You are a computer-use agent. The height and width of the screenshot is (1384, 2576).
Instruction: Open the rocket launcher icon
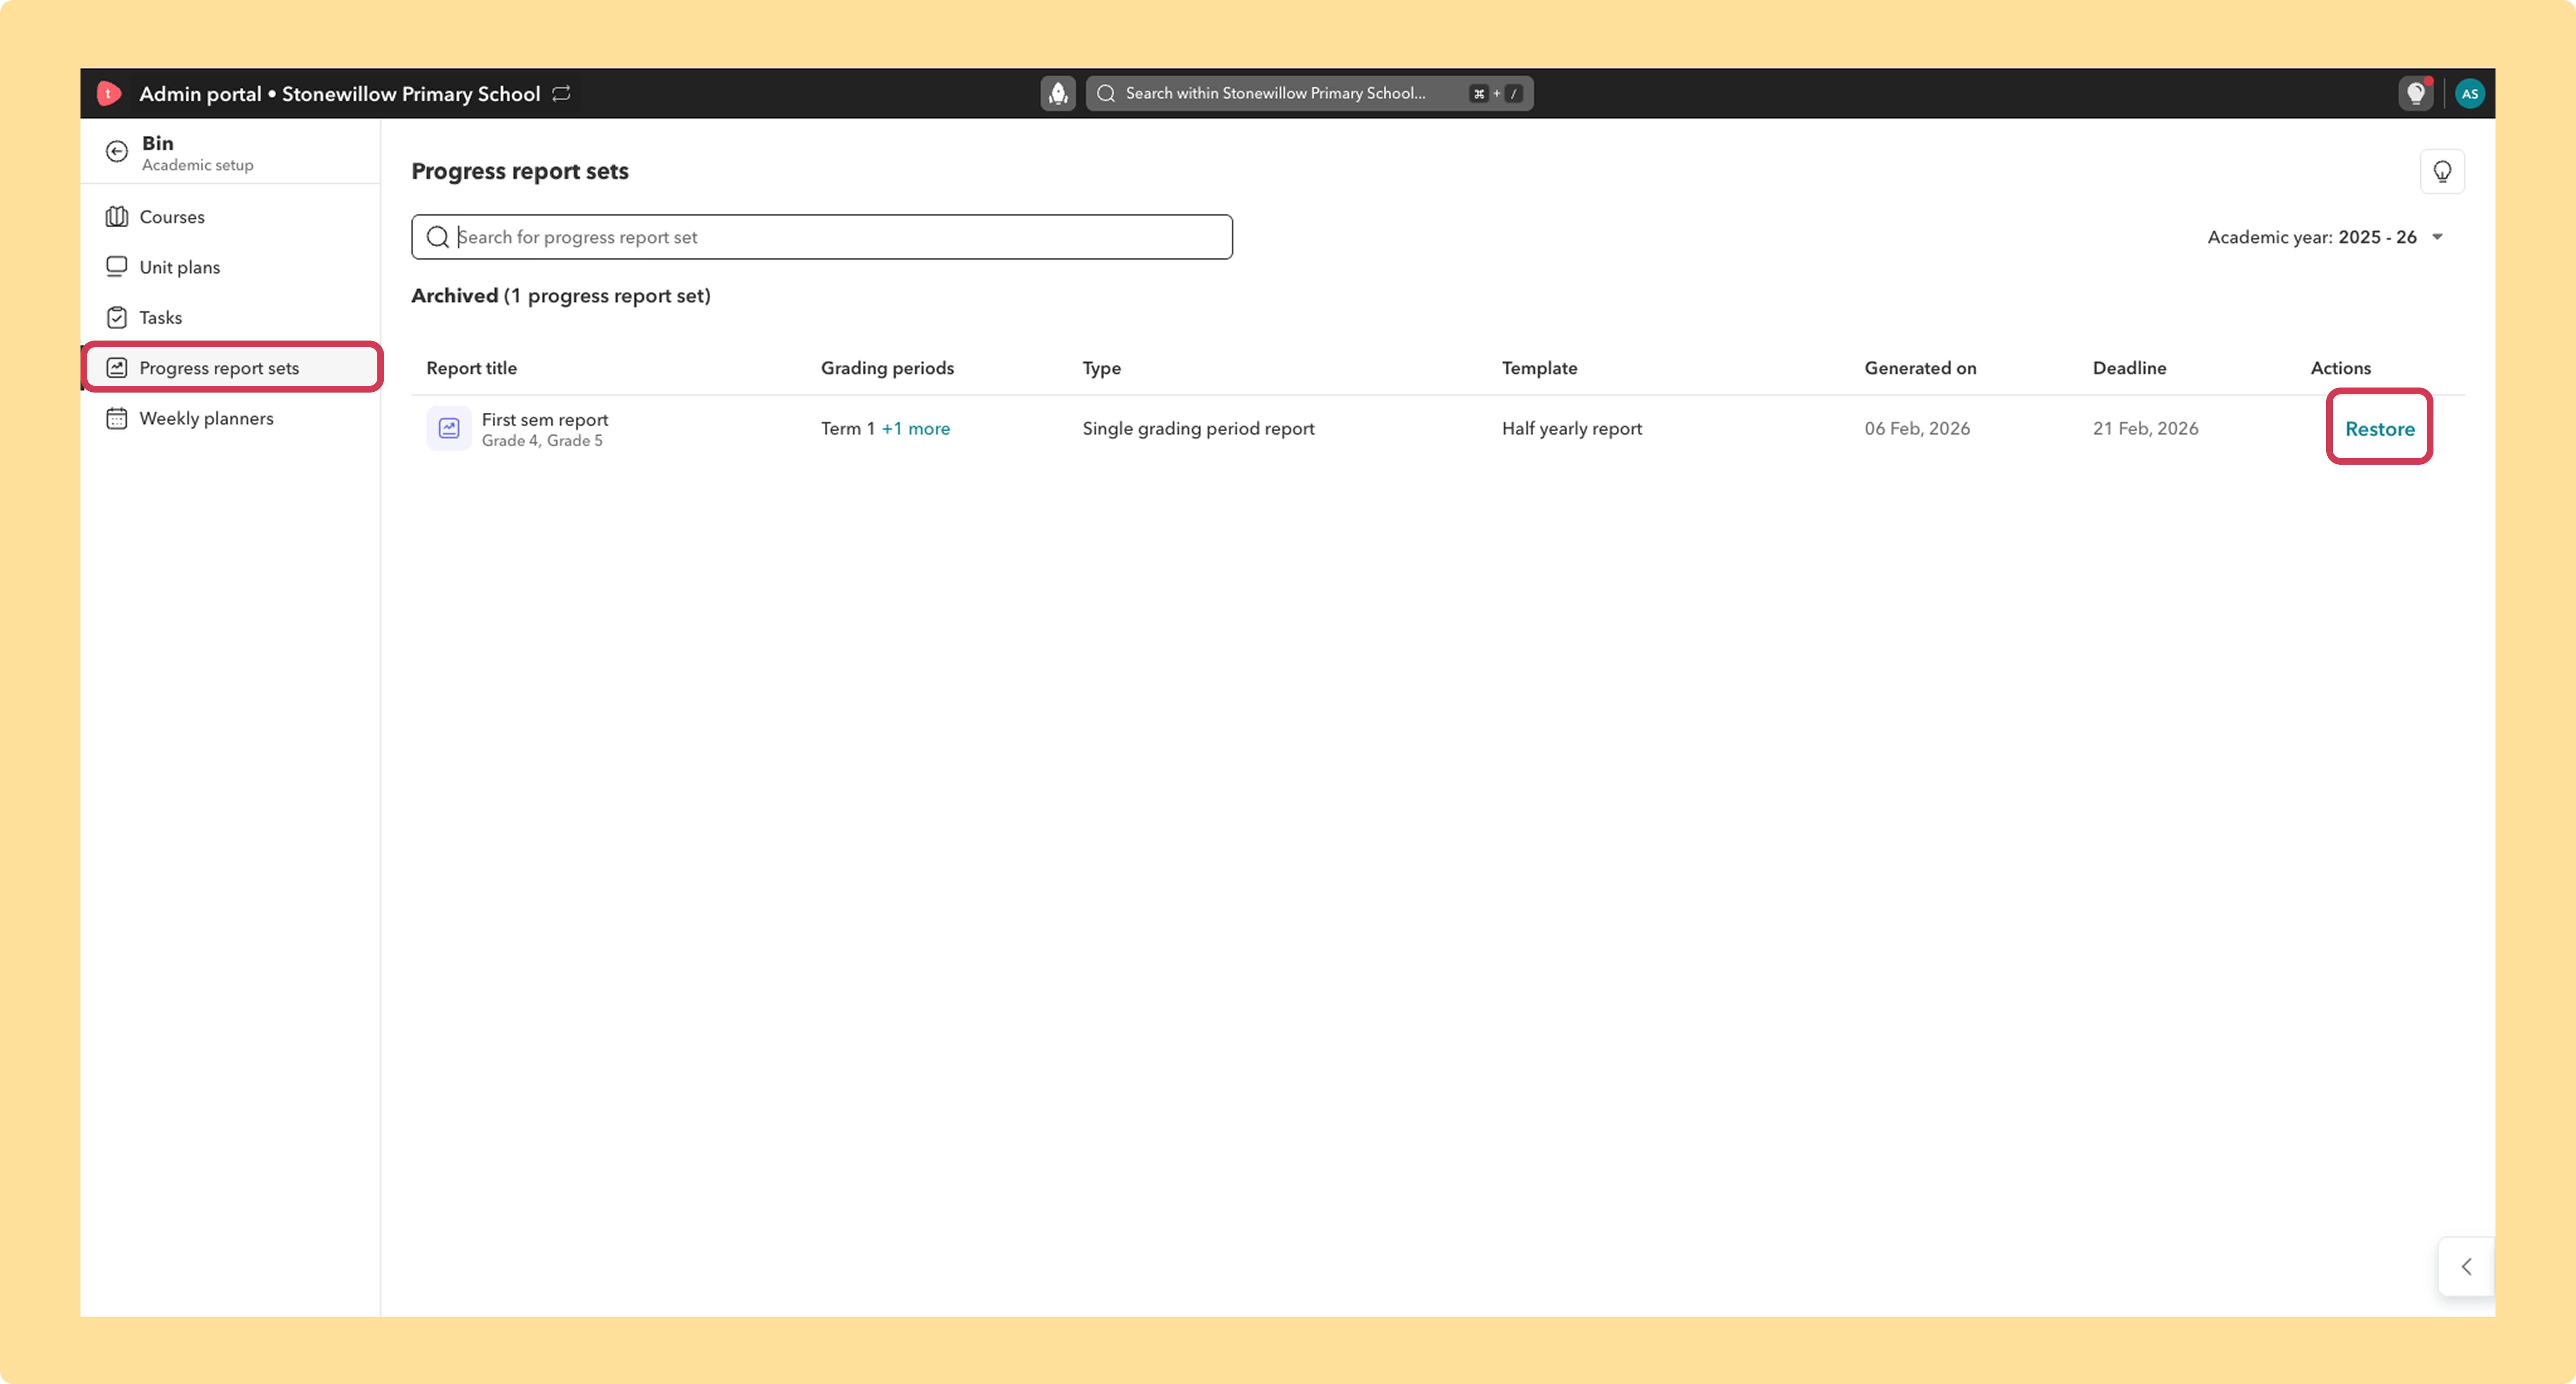(x=1058, y=93)
